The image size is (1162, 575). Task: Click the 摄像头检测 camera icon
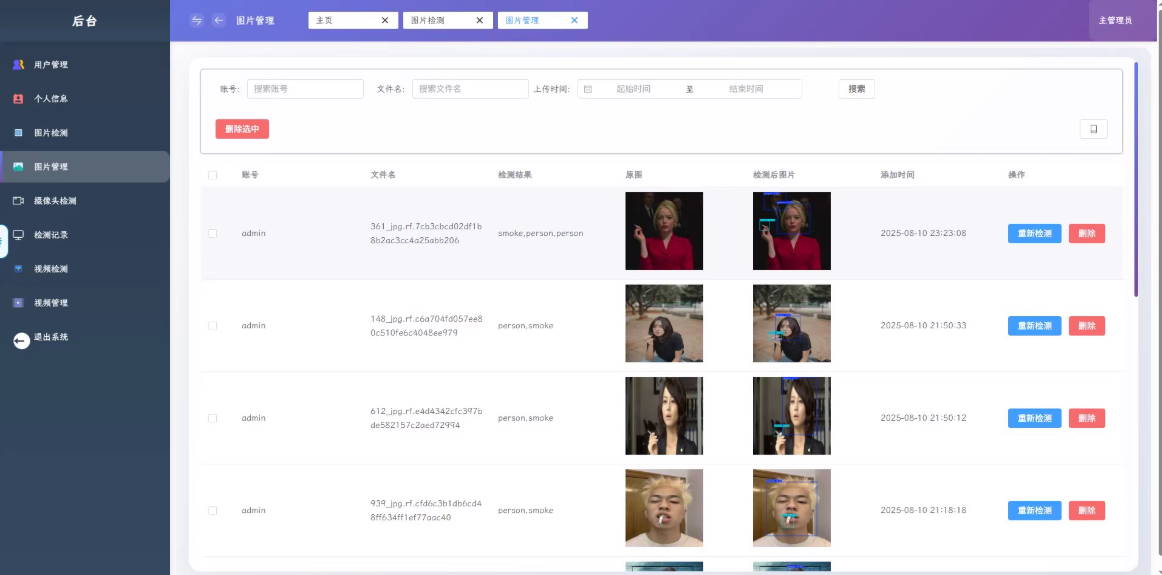click(x=19, y=201)
